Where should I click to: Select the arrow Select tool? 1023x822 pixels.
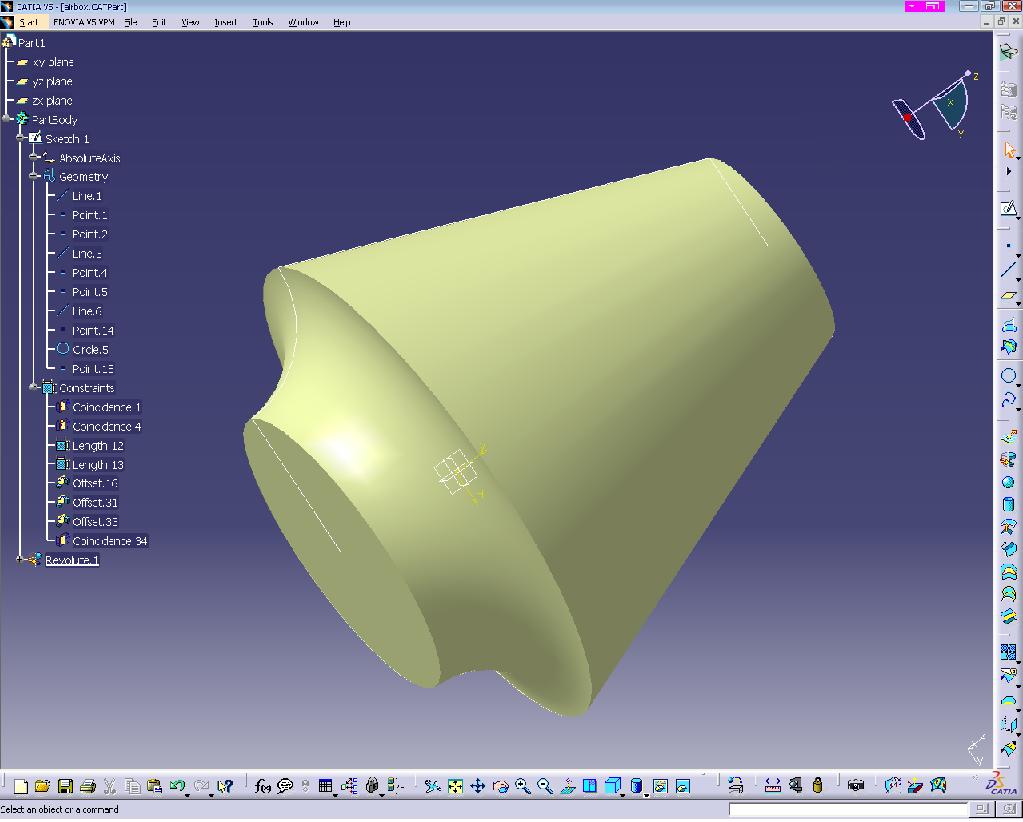point(1008,151)
